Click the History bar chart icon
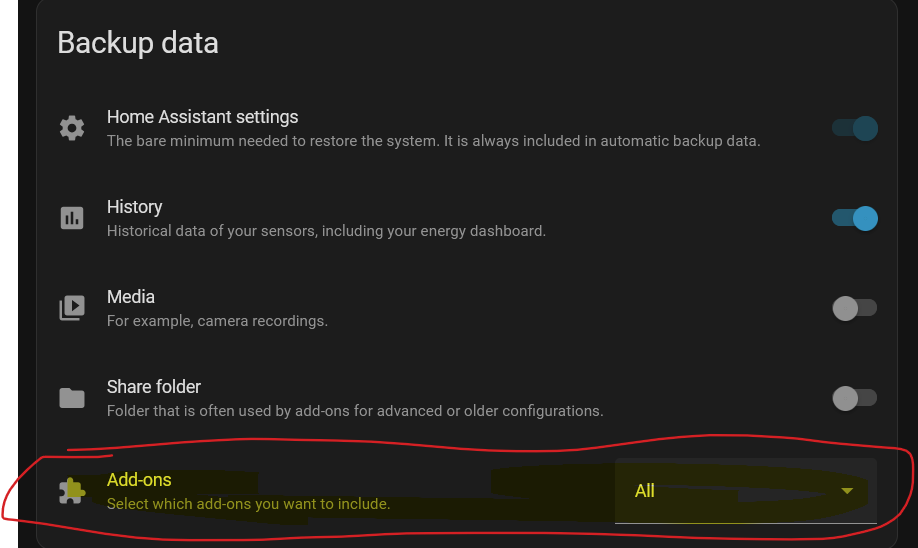 pos(72,218)
